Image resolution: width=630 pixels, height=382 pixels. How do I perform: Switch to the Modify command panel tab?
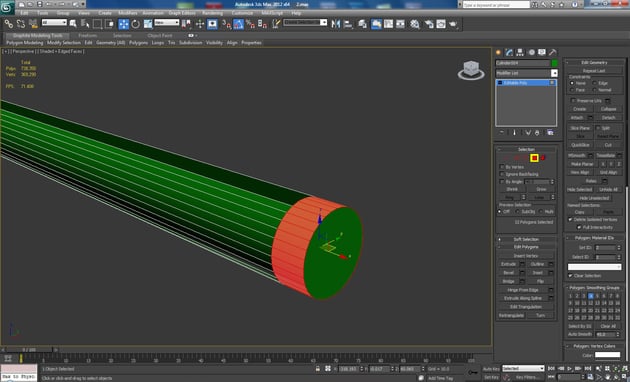(x=509, y=52)
